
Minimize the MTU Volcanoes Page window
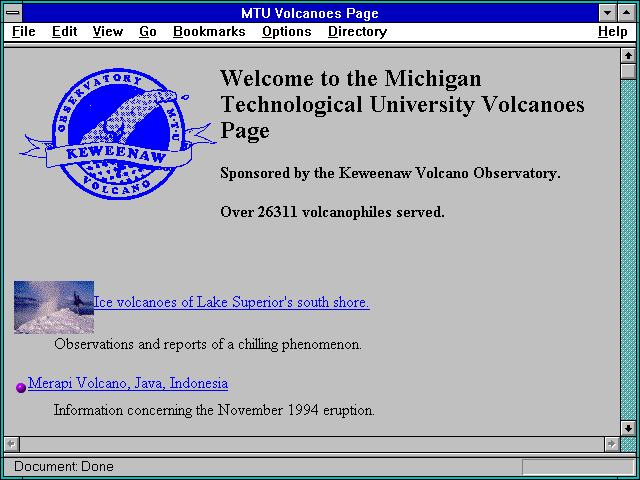608,13
